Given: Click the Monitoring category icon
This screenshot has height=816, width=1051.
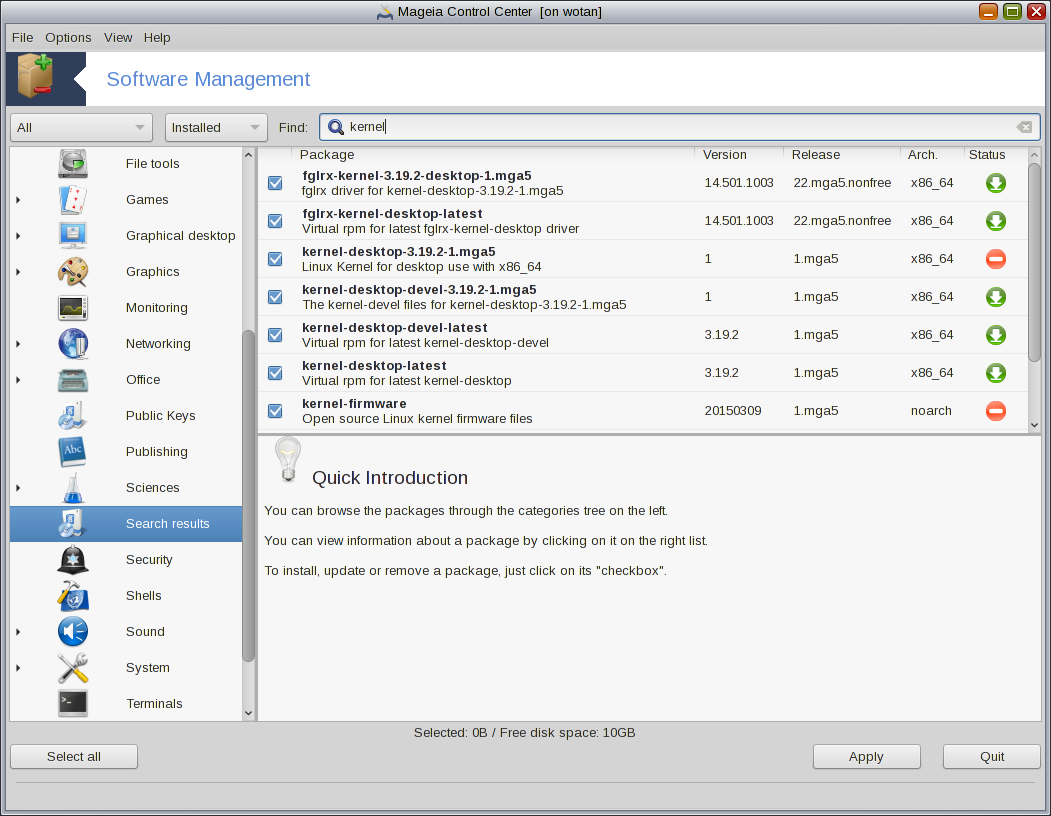Looking at the screenshot, I should tap(73, 308).
